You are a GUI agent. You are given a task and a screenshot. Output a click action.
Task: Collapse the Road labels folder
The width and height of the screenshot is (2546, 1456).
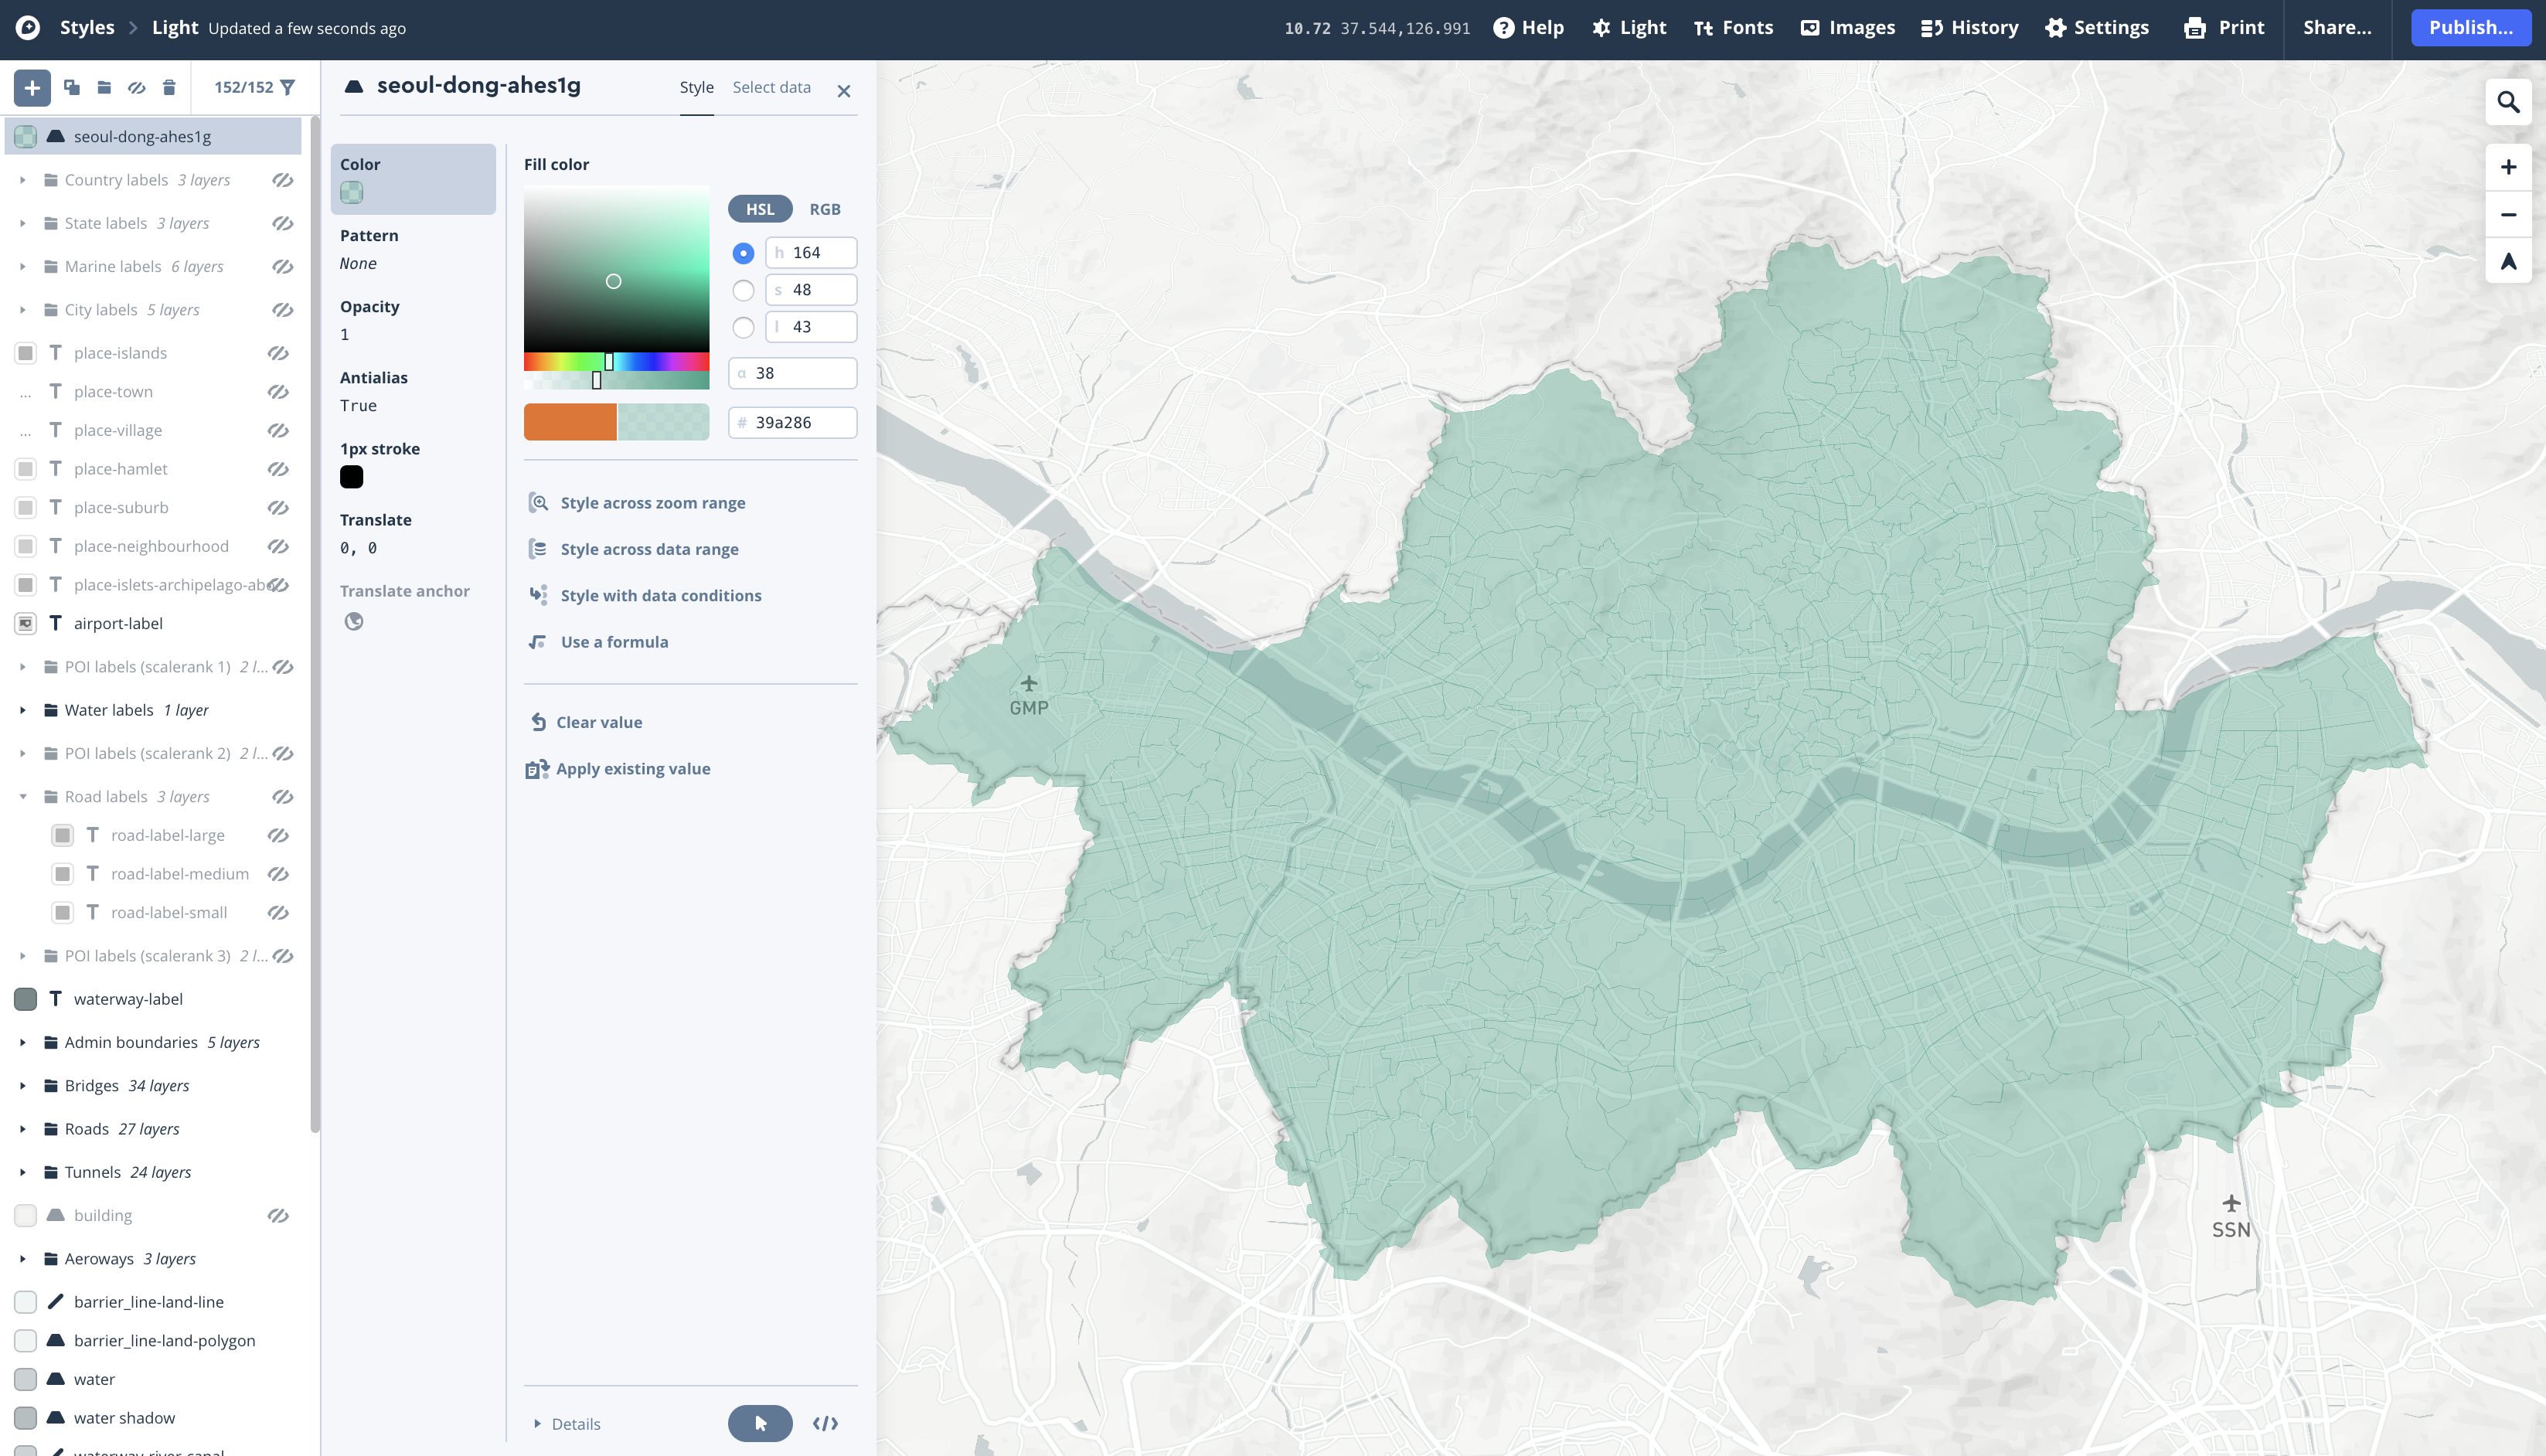pos(23,797)
